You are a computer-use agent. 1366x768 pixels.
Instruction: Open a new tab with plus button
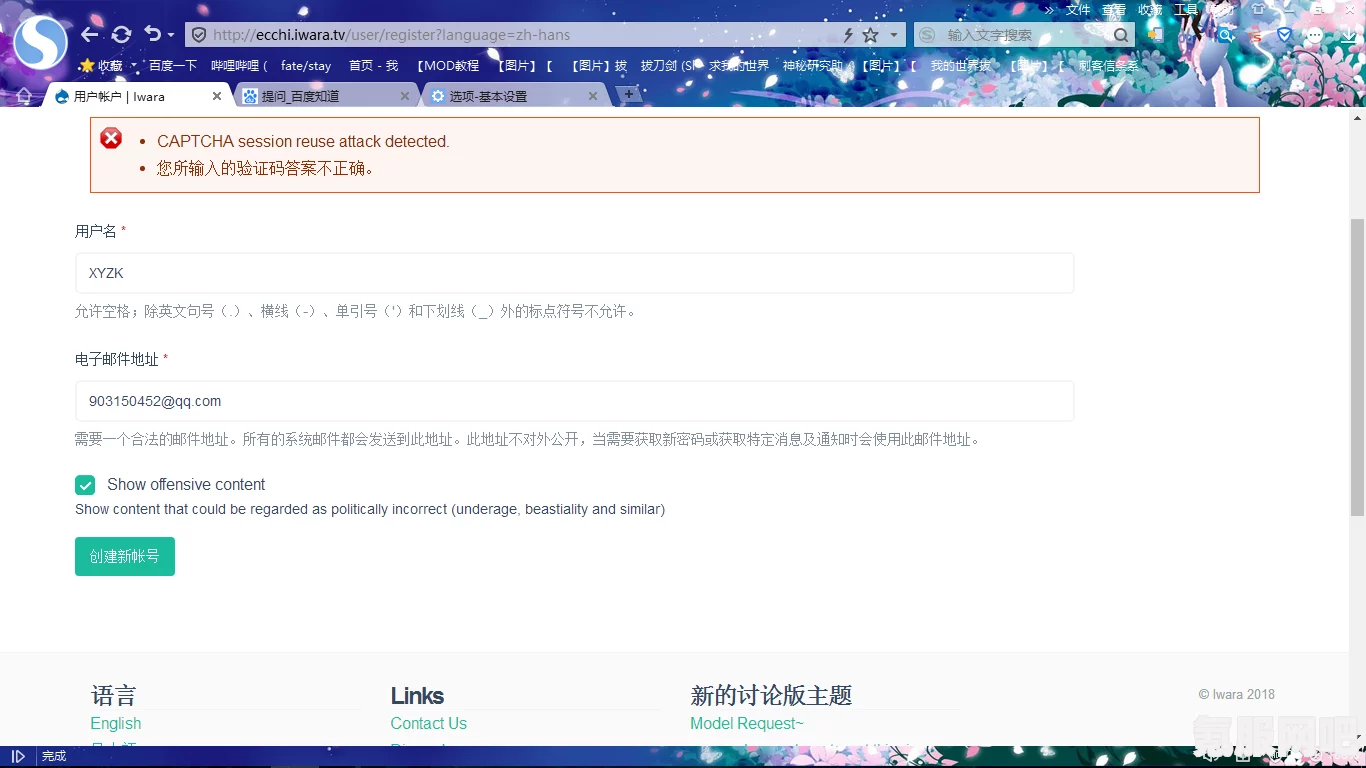coord(628,94)
